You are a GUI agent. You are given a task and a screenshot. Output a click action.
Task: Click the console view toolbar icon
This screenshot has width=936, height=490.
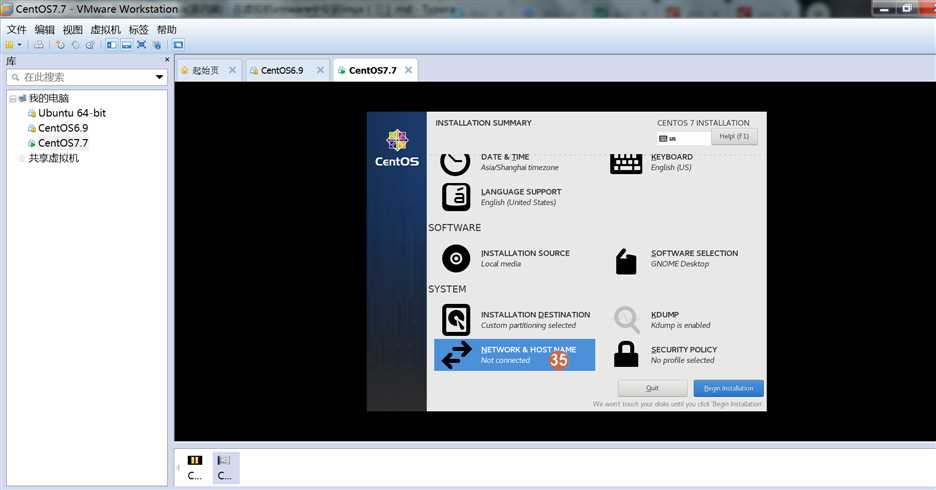(x=178, y=45)
